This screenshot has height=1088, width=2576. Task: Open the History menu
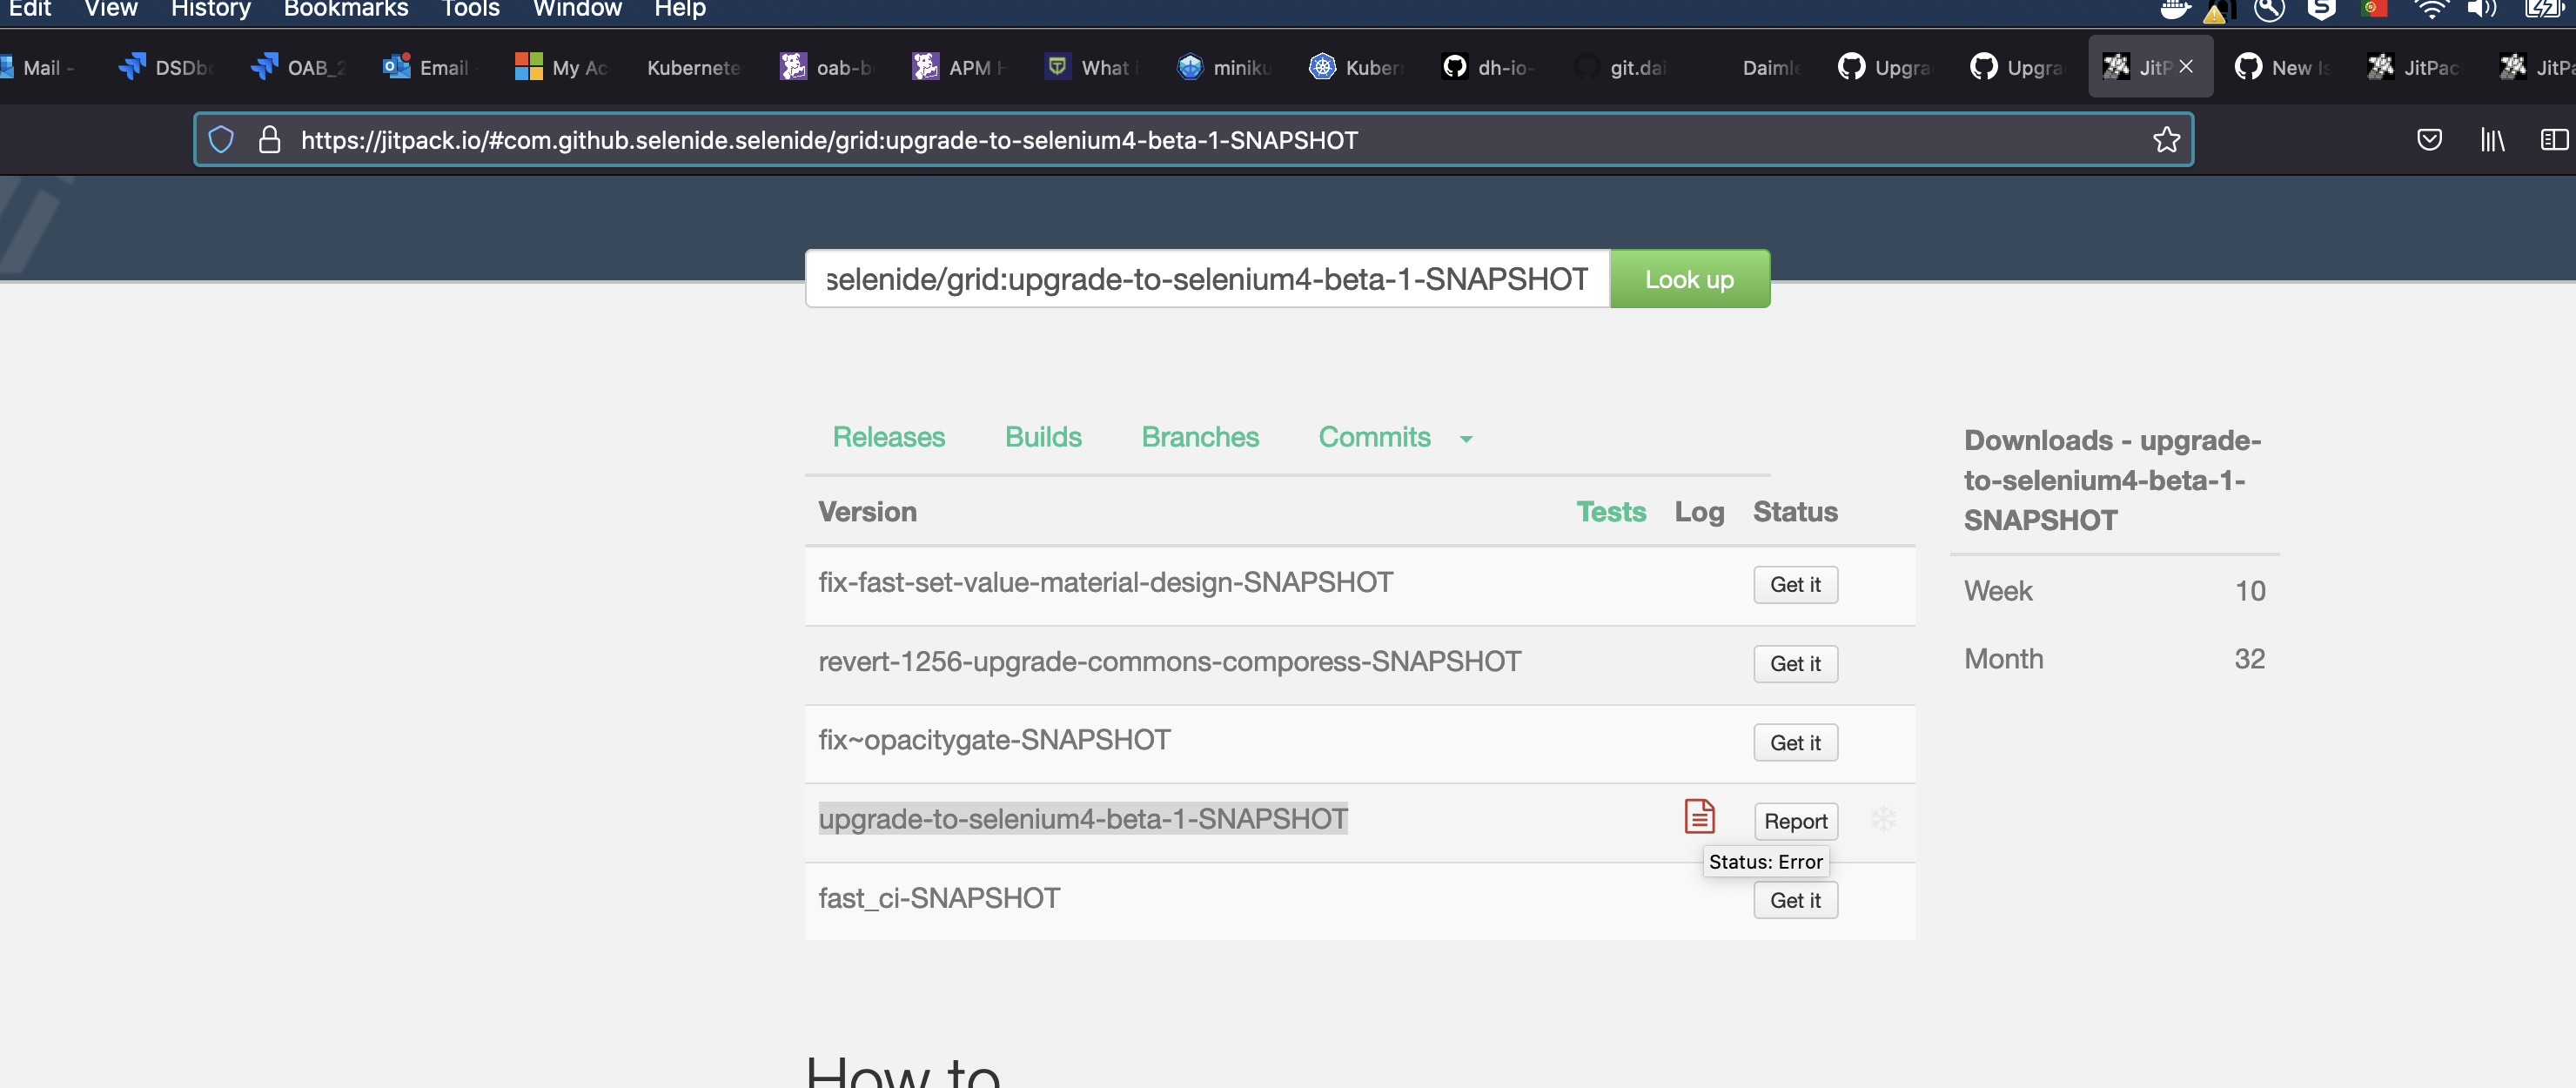coord(210,10)
